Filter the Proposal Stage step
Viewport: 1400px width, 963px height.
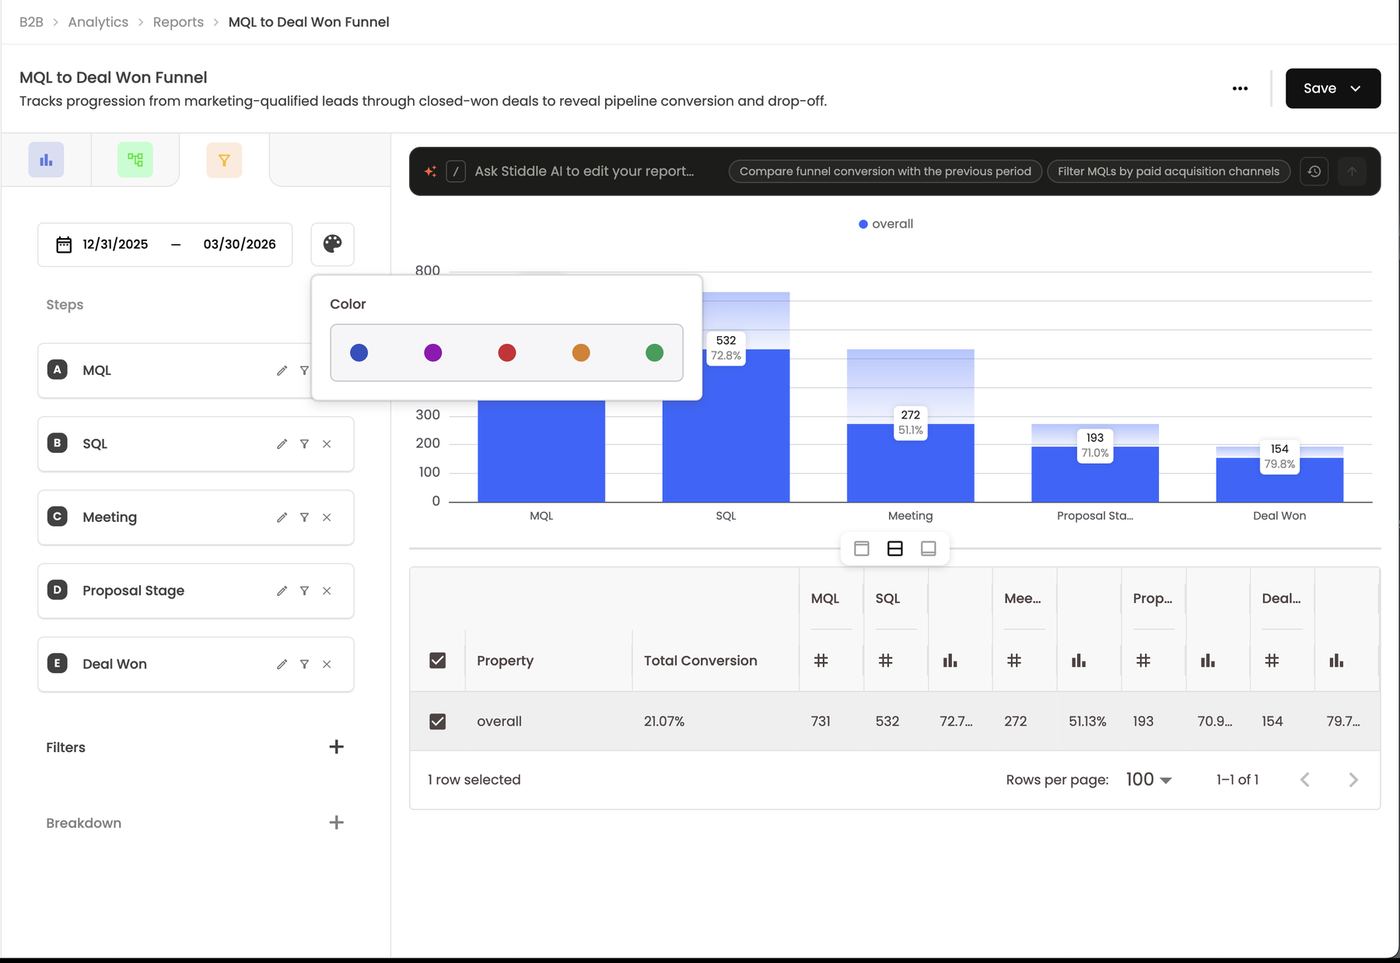[304, 591]
